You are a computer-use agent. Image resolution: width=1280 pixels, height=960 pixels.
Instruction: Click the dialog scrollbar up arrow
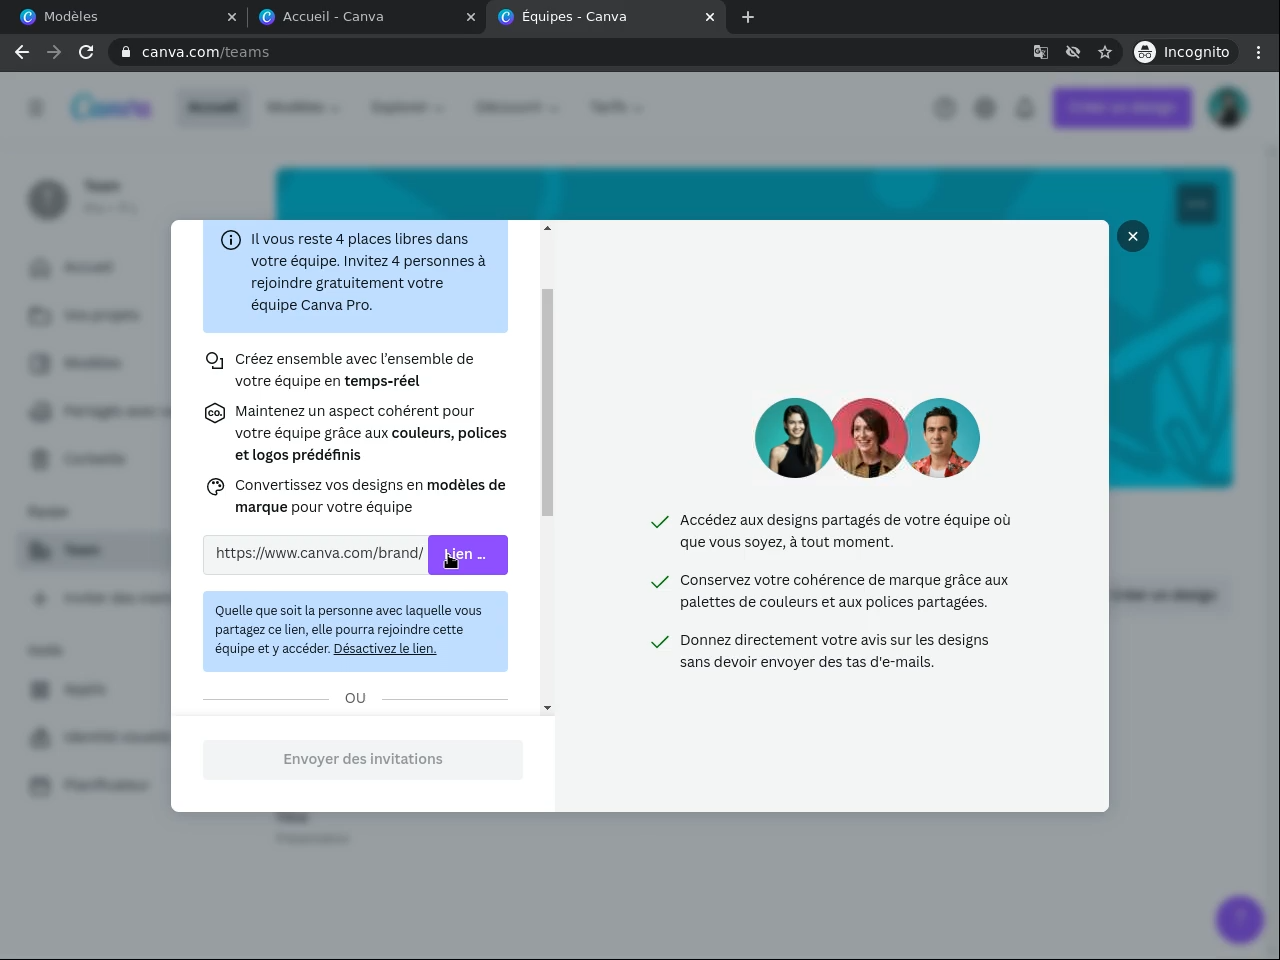[x=547, y=229]
